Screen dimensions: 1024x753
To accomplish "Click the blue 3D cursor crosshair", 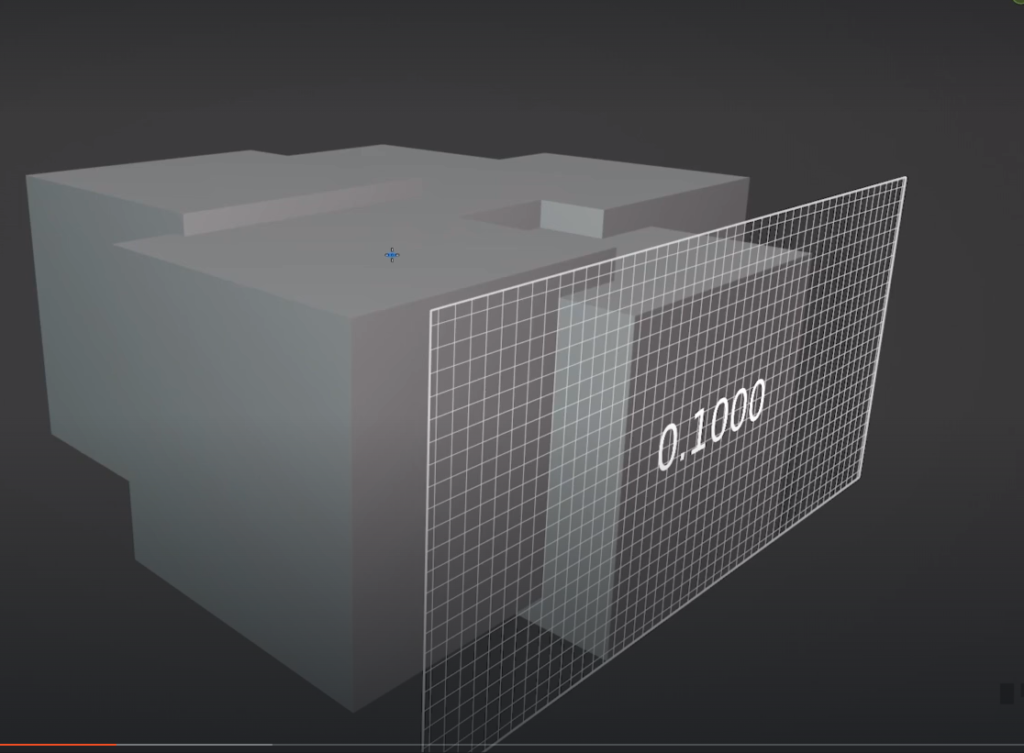I will pos(392,255).
